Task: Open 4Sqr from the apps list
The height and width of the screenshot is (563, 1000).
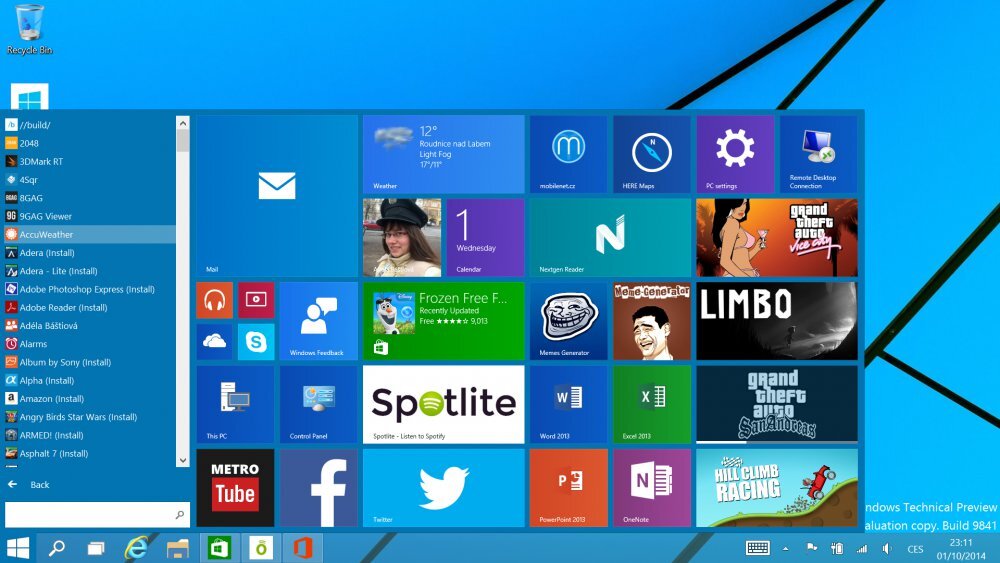Action: tap(88, 180)
